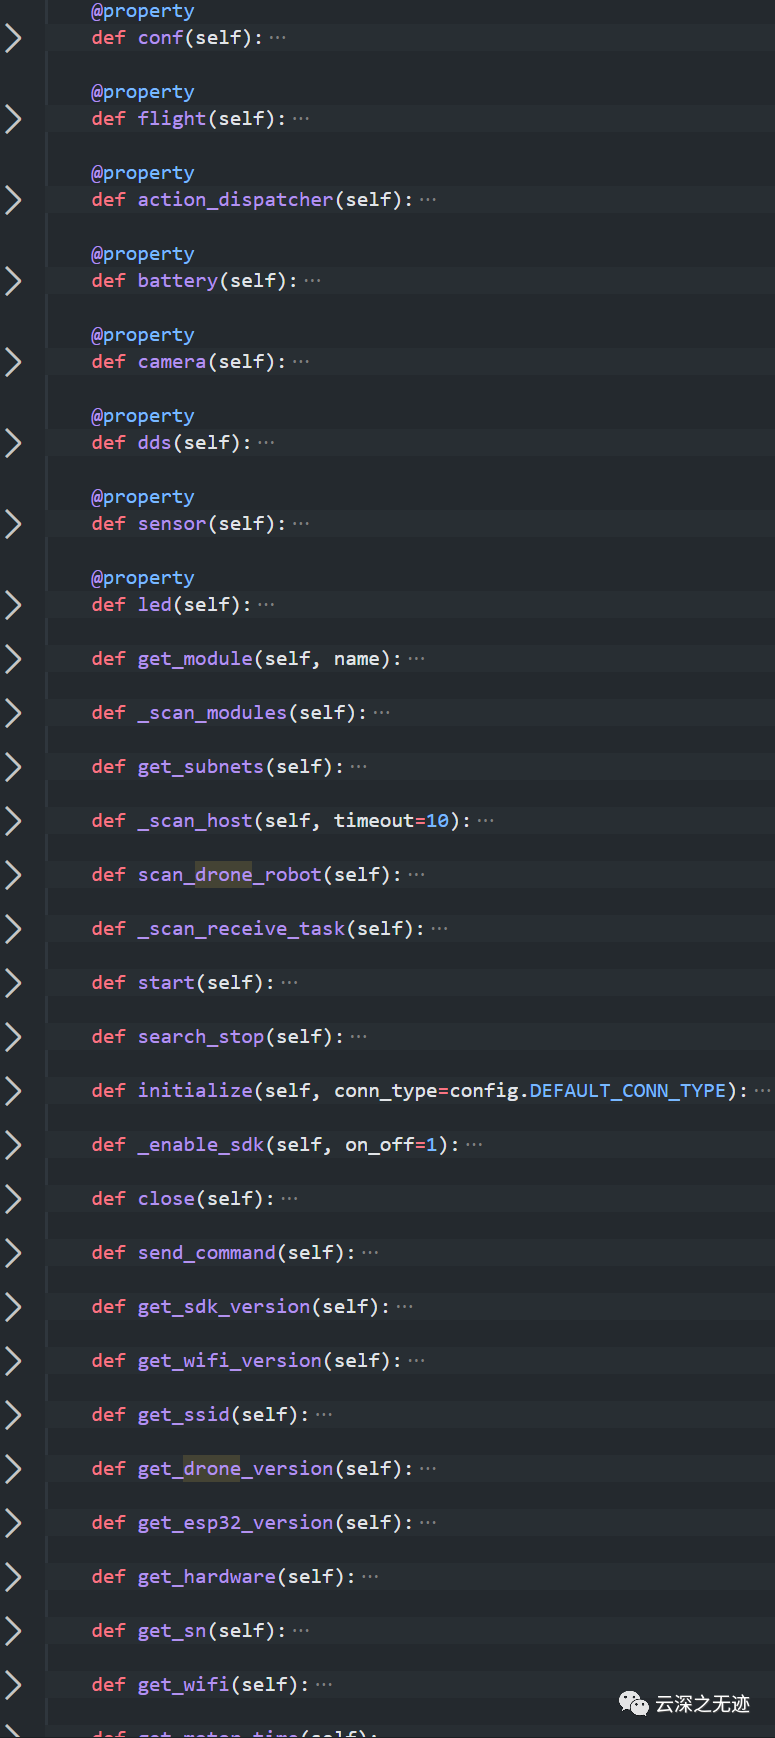The image size is (775, 1738).
Task: Click the fold arrow beside battery method
Action: [13, 281]
